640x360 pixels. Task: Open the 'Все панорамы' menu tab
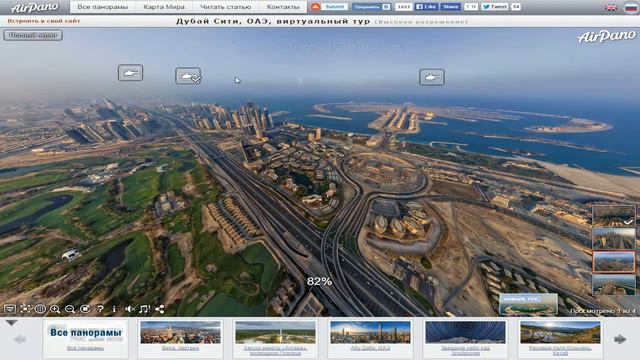click(x=102, y=7)
